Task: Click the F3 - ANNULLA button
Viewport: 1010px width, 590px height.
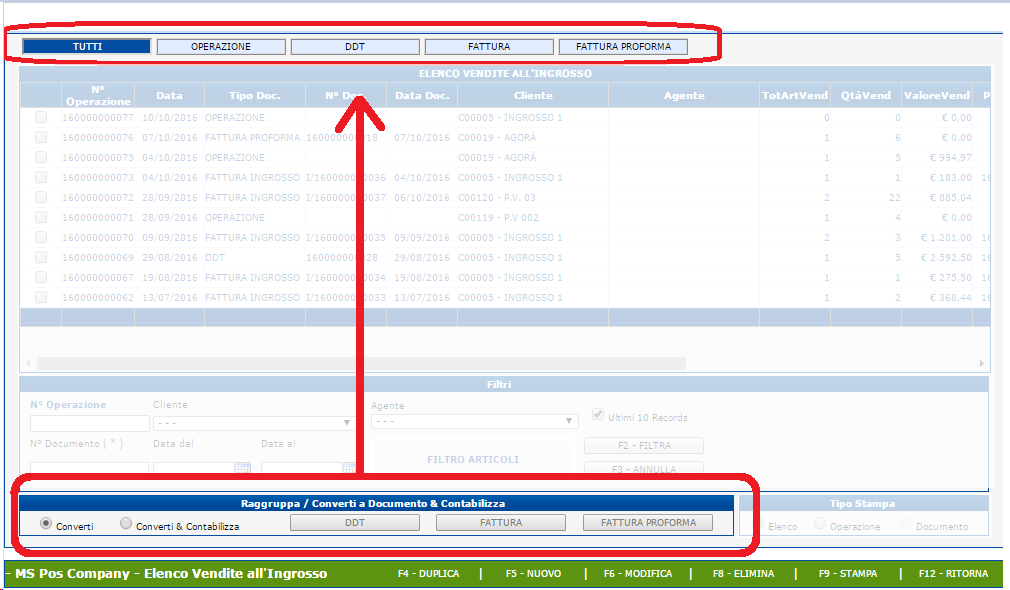Action: tap(644, 468)
